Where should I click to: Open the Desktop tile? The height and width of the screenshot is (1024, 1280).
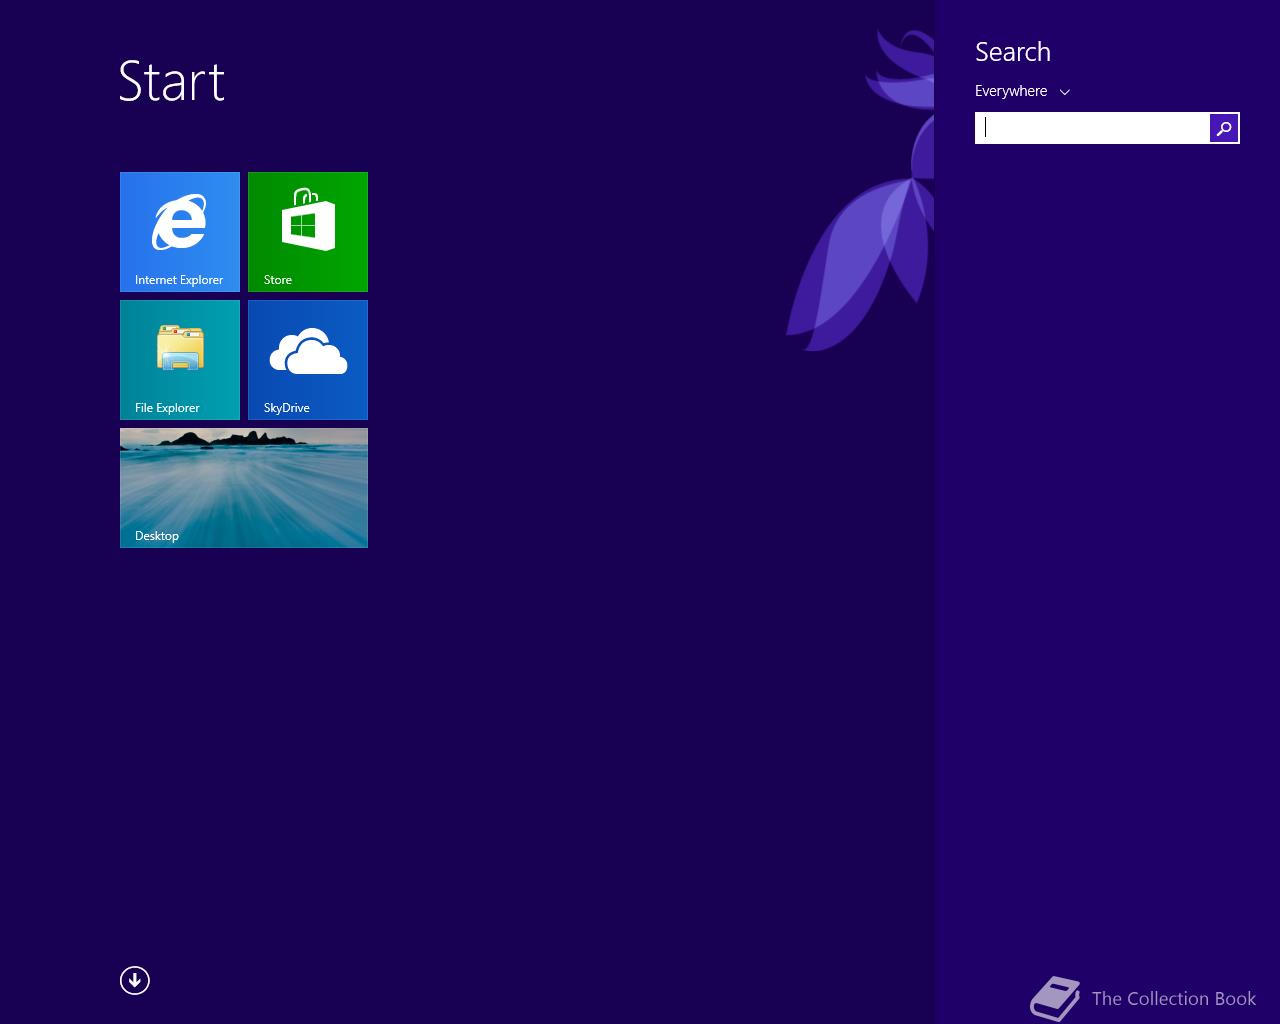(x=244, y=488)
